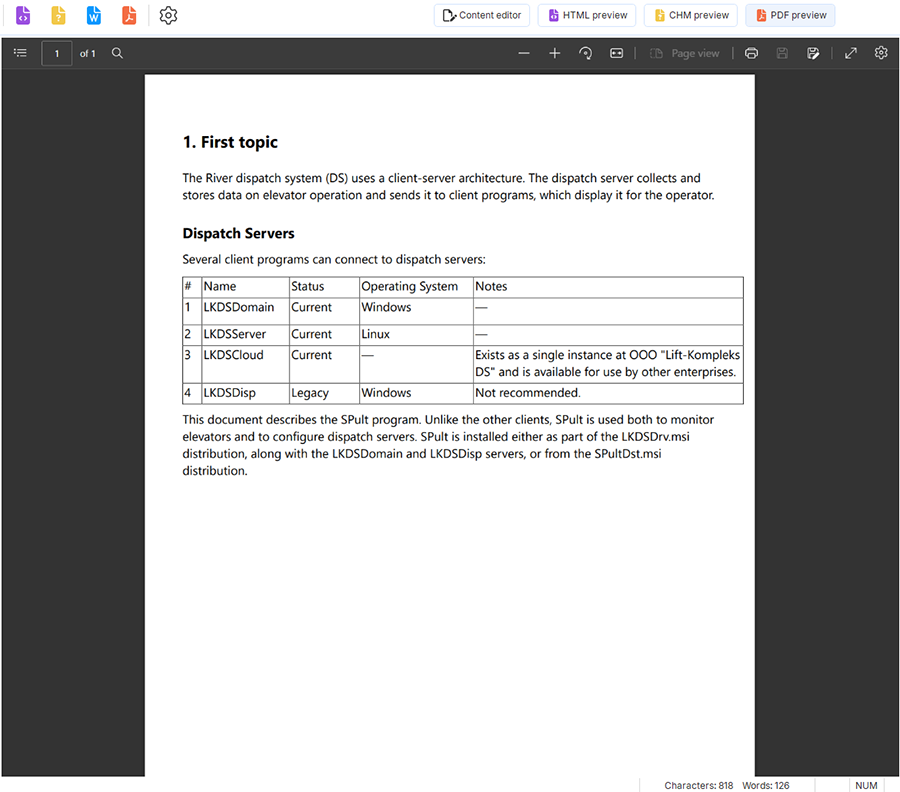Click the 'Operating System' column header
This screenshot has width=900, height=792.
pos(416,287)
